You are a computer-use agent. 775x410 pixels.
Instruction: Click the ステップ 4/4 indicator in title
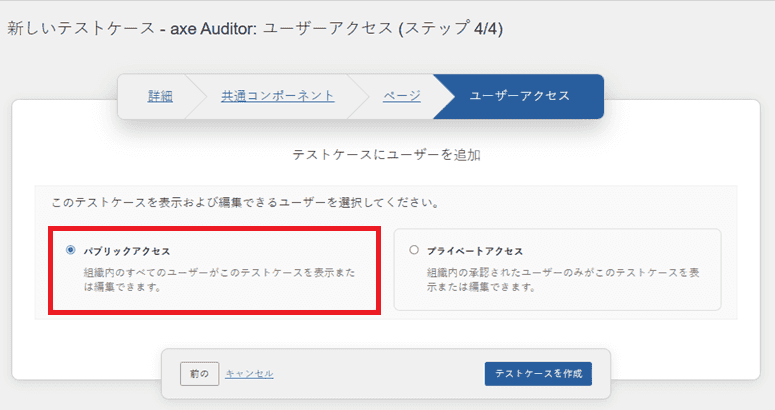450,29
